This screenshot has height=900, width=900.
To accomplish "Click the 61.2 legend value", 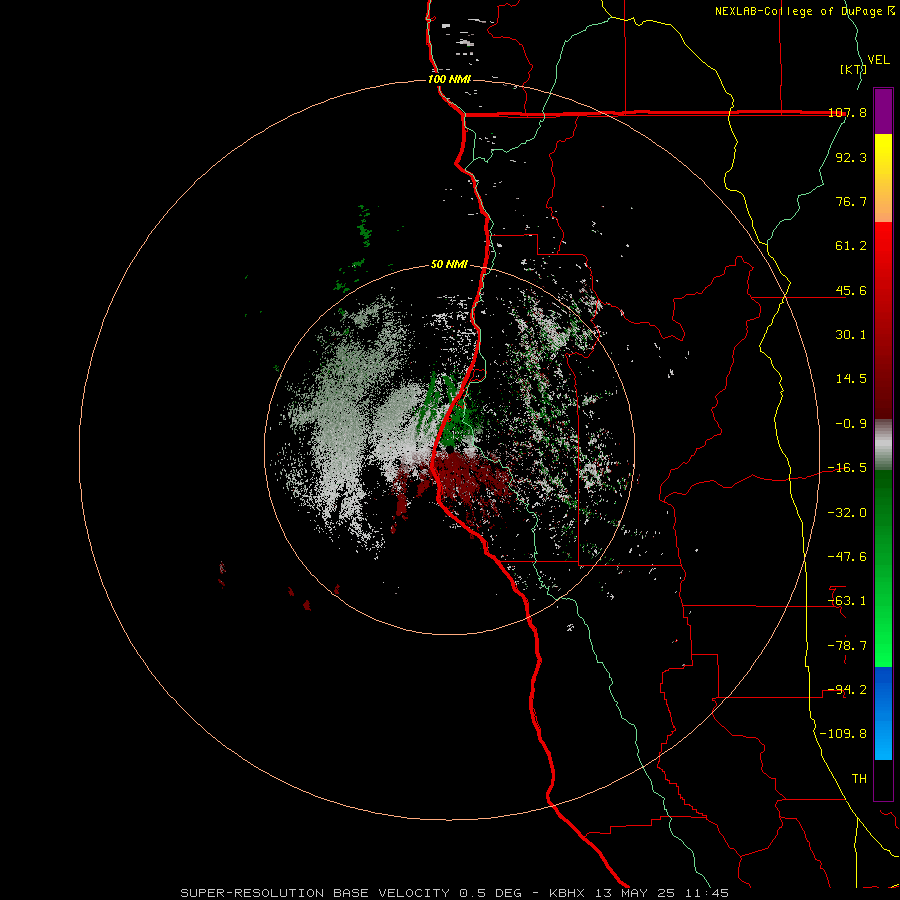I will (x=851, y=246).
